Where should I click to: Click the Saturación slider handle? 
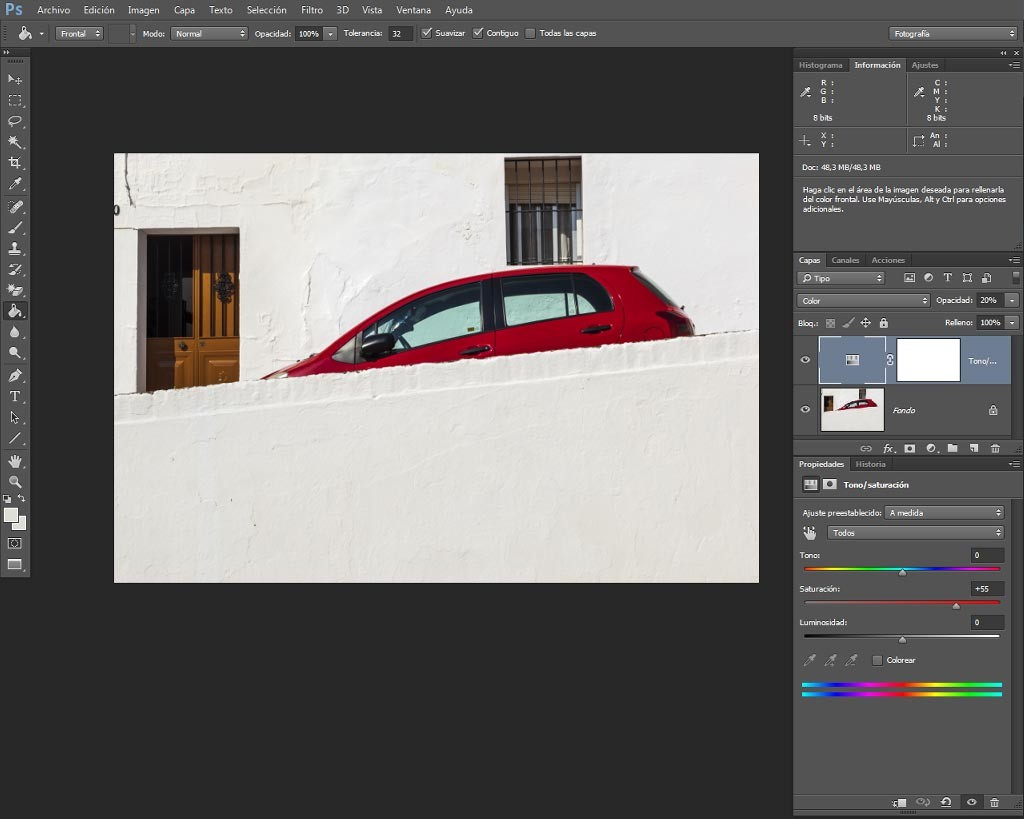point(956,606)
